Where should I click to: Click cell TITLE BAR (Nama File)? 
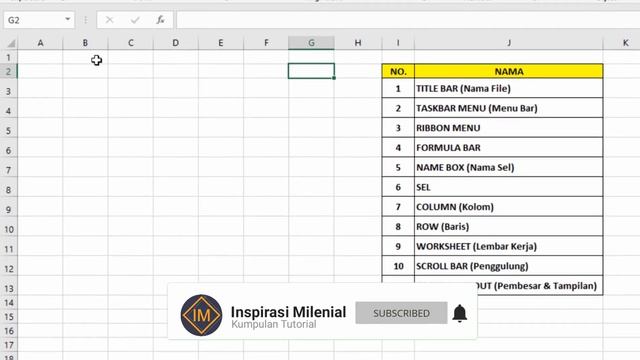point(509,89)
